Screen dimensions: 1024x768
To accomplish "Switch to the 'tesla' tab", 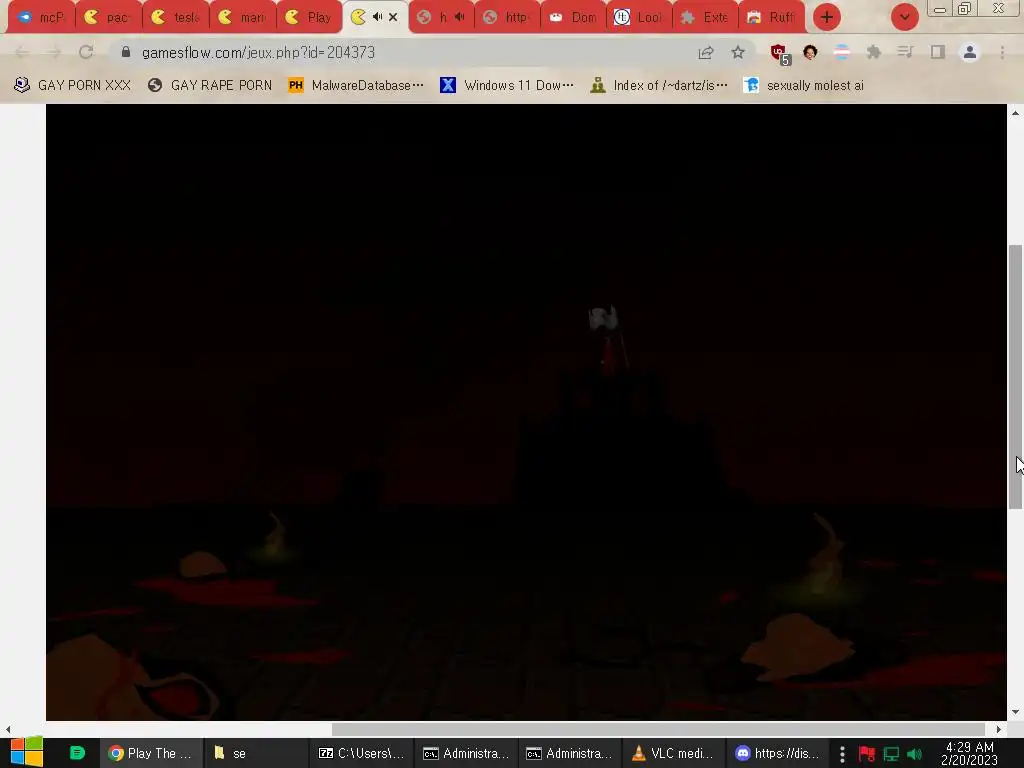I will tap(176, 17).
